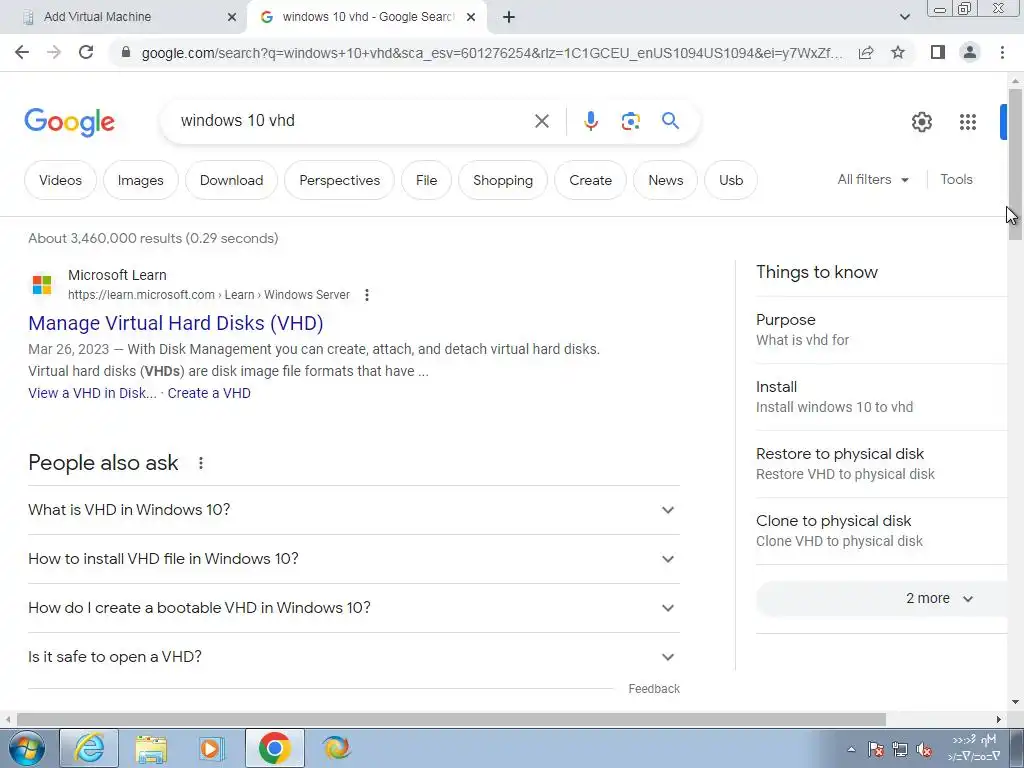The image size is (1024, 768).
Task: Open People also ask options dots
Action: pos(200,463)
